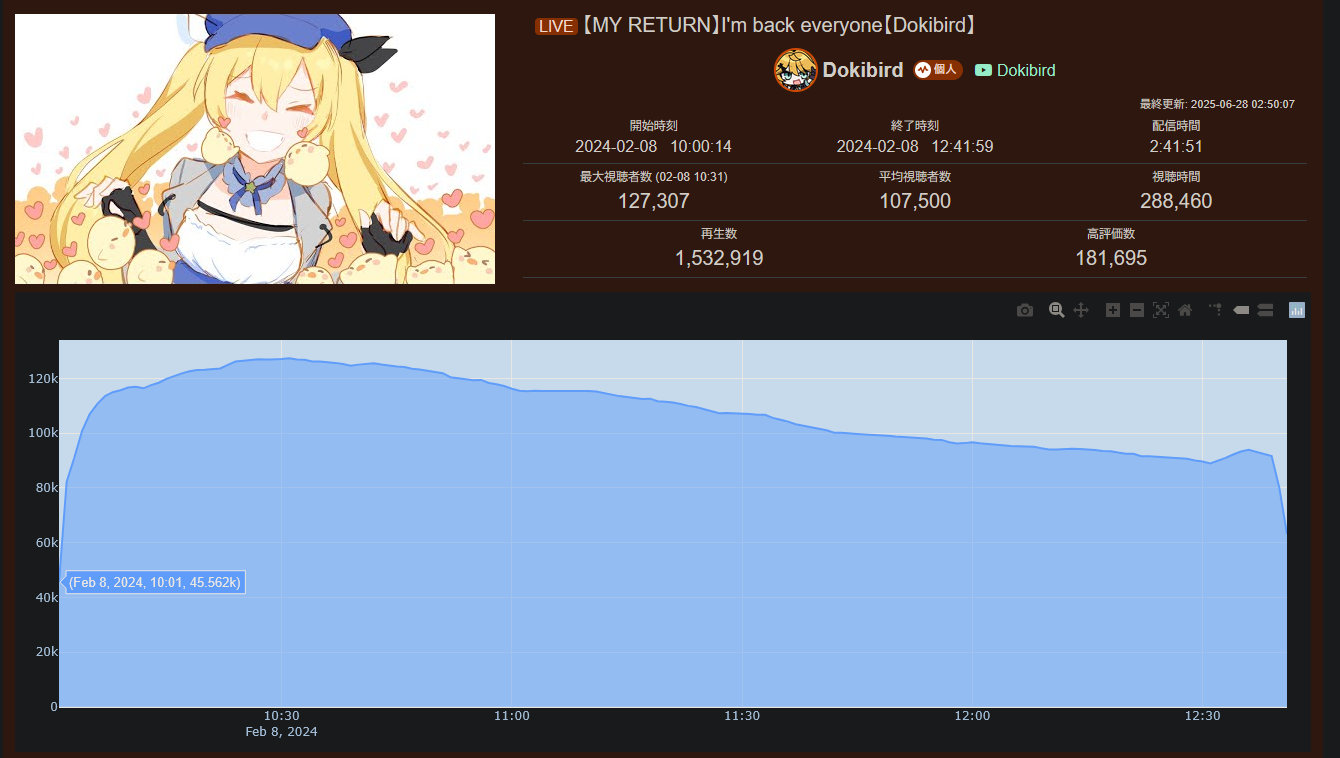
Task: Enable show closest data on hover
Action: pyautogui.click(x=1241, y=310)
